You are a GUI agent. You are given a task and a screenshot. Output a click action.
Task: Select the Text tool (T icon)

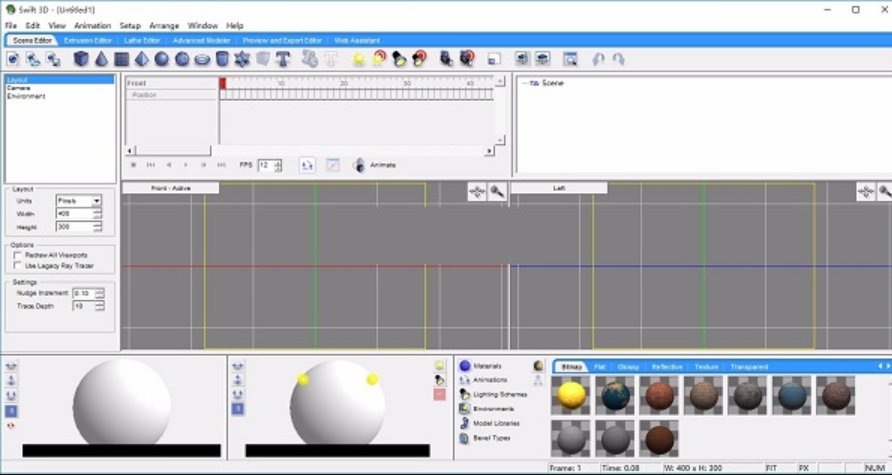283,59
